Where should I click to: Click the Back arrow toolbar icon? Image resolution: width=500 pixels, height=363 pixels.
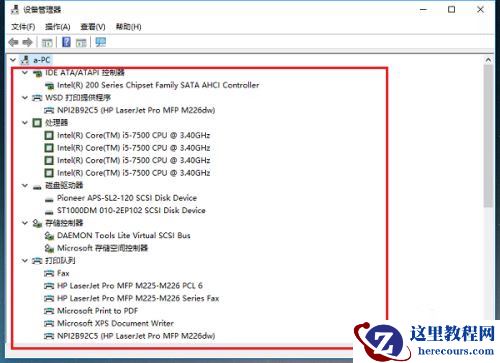coord(13,42)
